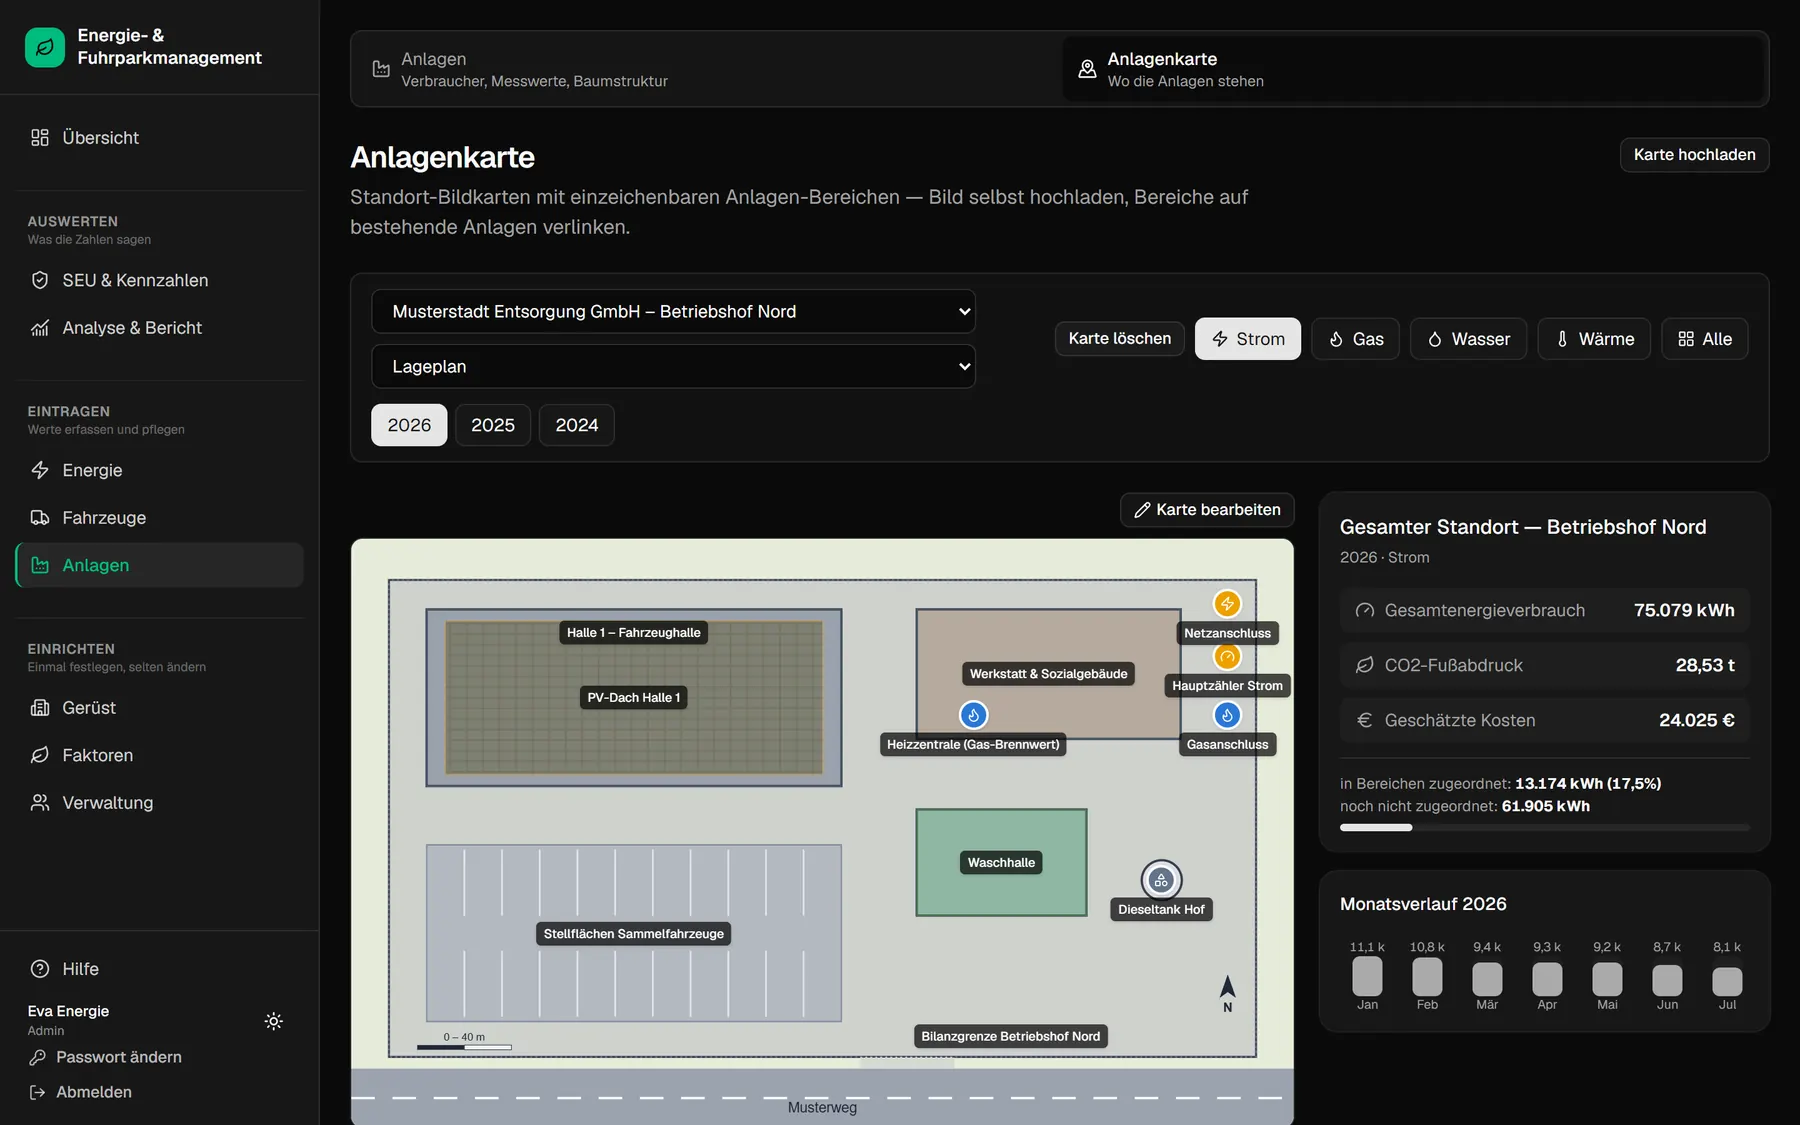
Task: Click Passwort ändern link
Action: (x=119, y=1057)
